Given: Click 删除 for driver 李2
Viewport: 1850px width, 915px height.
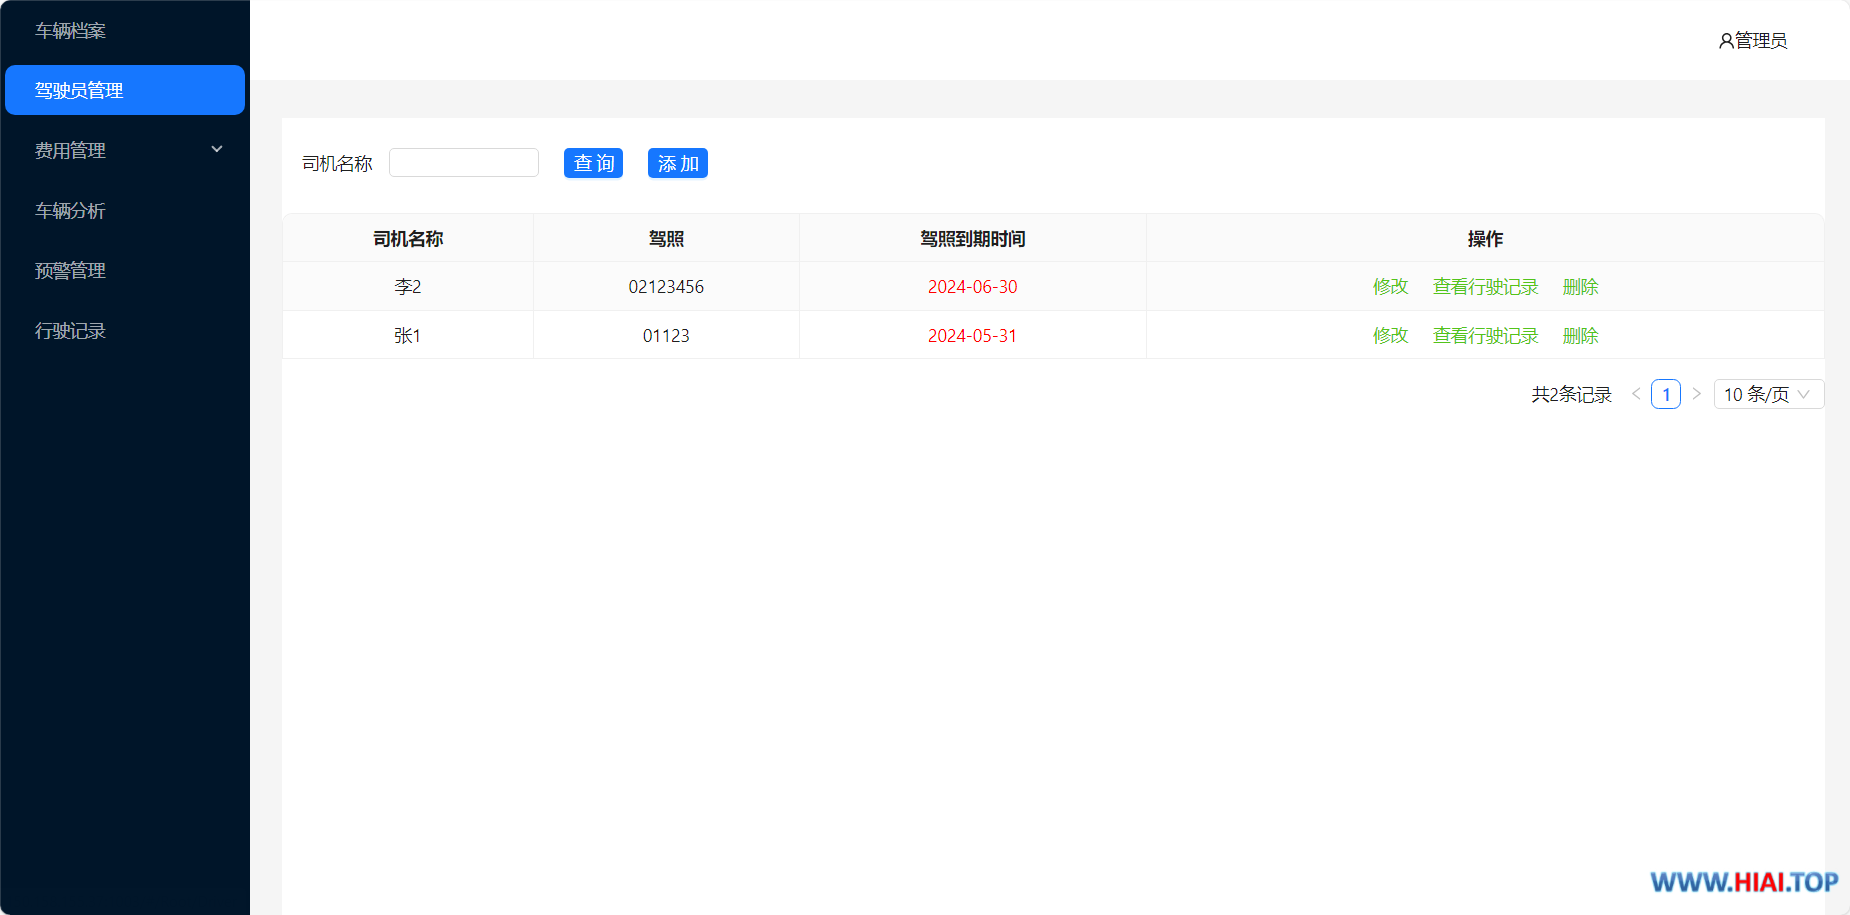Looking at the screenshot, I should click(x=1580, y=287).
